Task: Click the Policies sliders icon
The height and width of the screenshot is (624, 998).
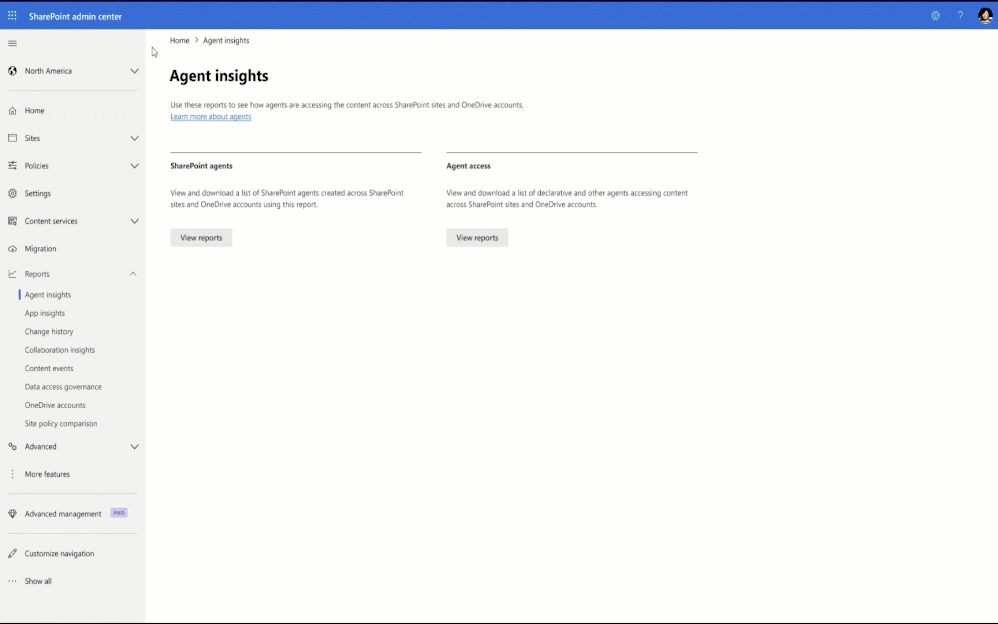Action: [x=12, y=166]
